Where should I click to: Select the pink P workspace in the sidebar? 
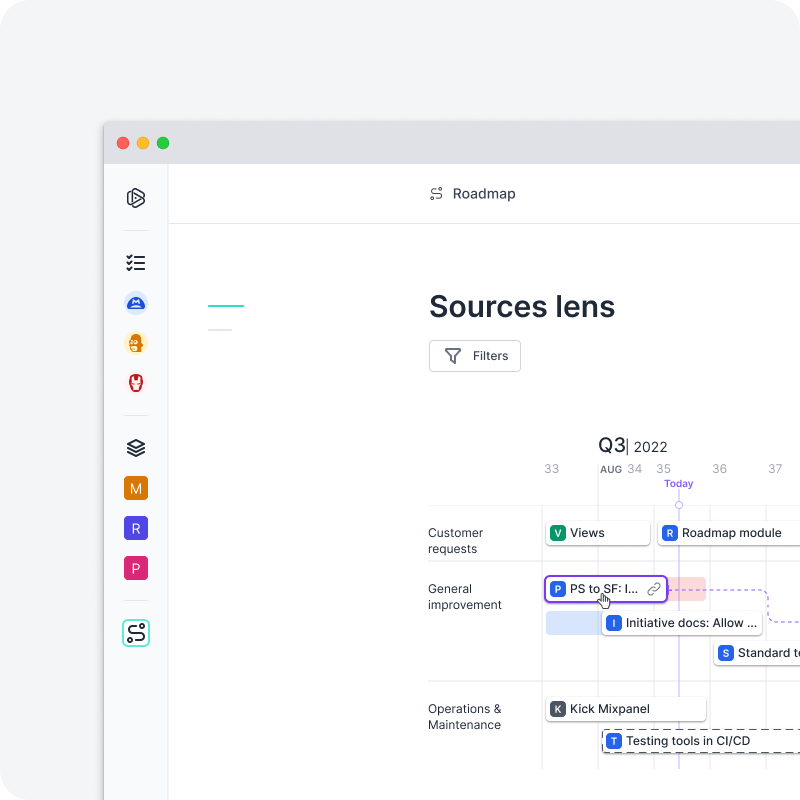coord(135,567)
